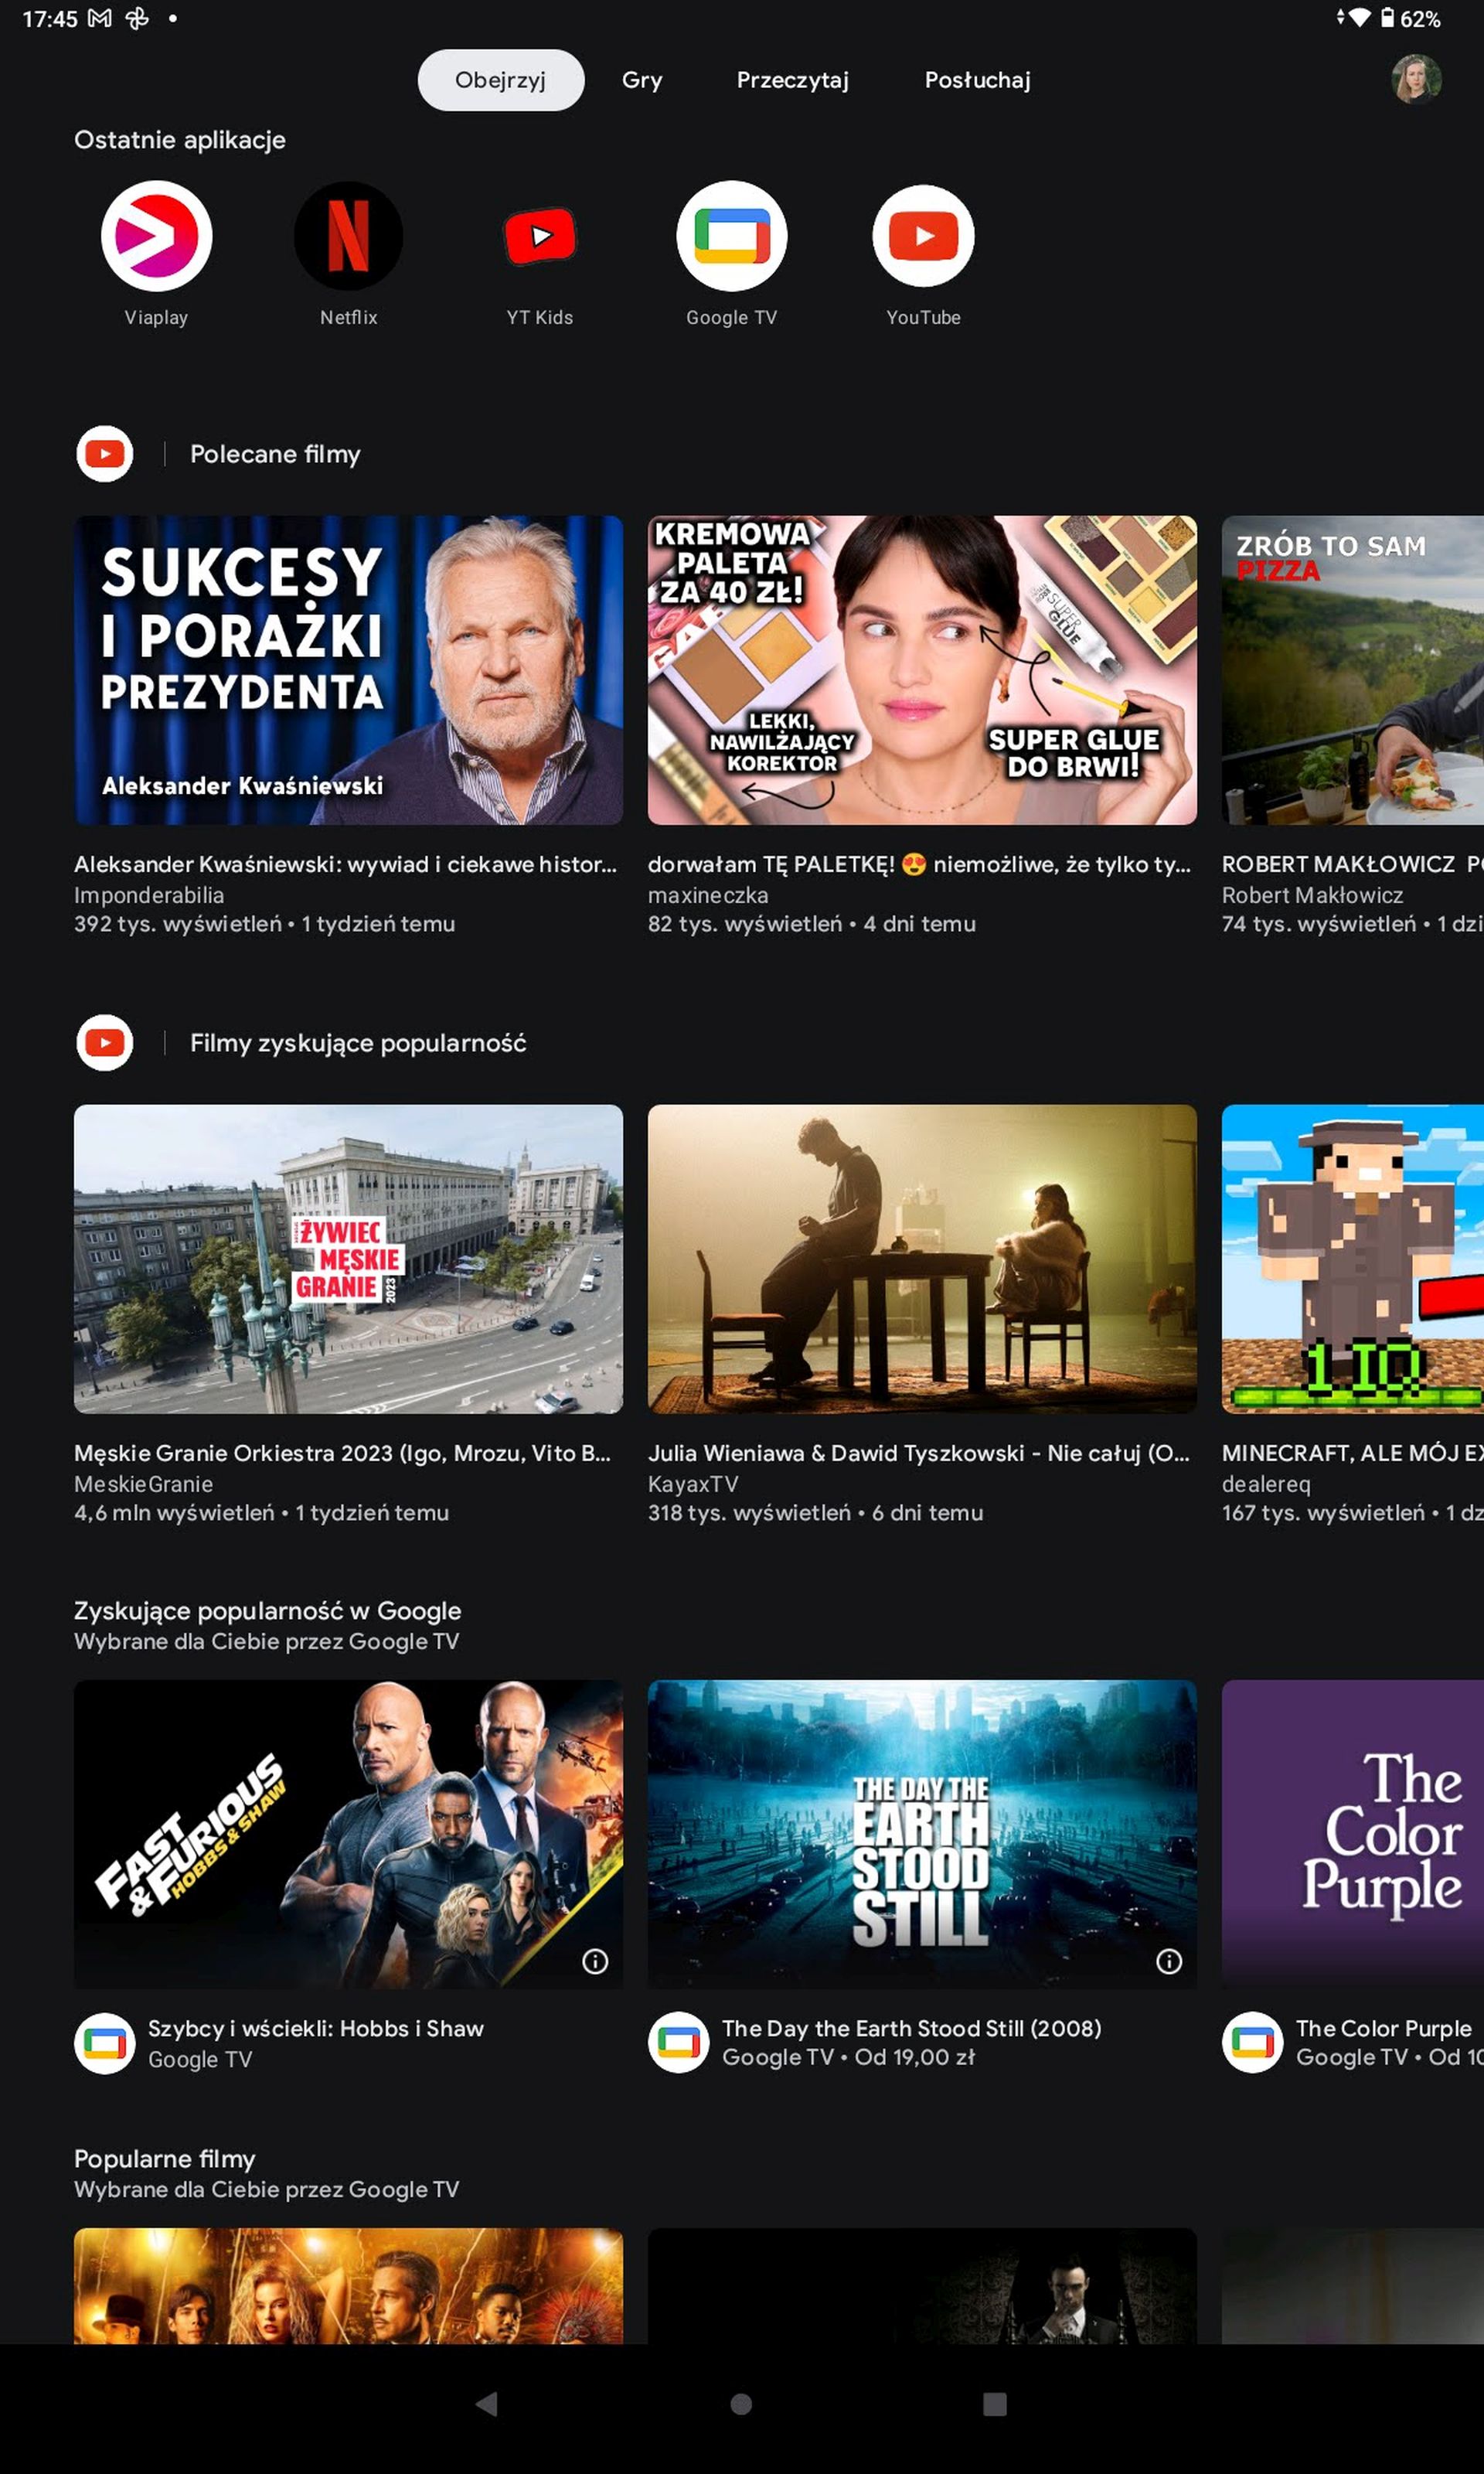Open info icon on Earth Stood Still poster
1484x2474 pixels.
point(1169,1961)
